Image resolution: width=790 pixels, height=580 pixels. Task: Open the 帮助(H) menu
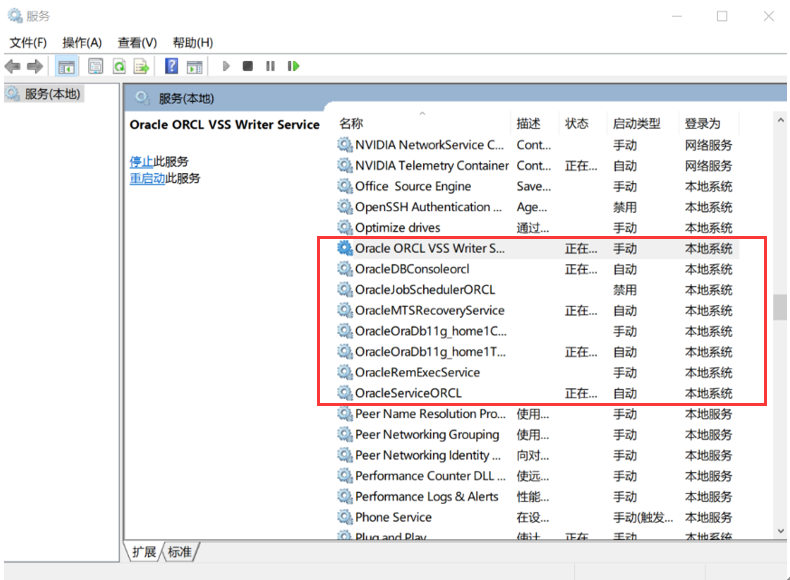(192, 43)
